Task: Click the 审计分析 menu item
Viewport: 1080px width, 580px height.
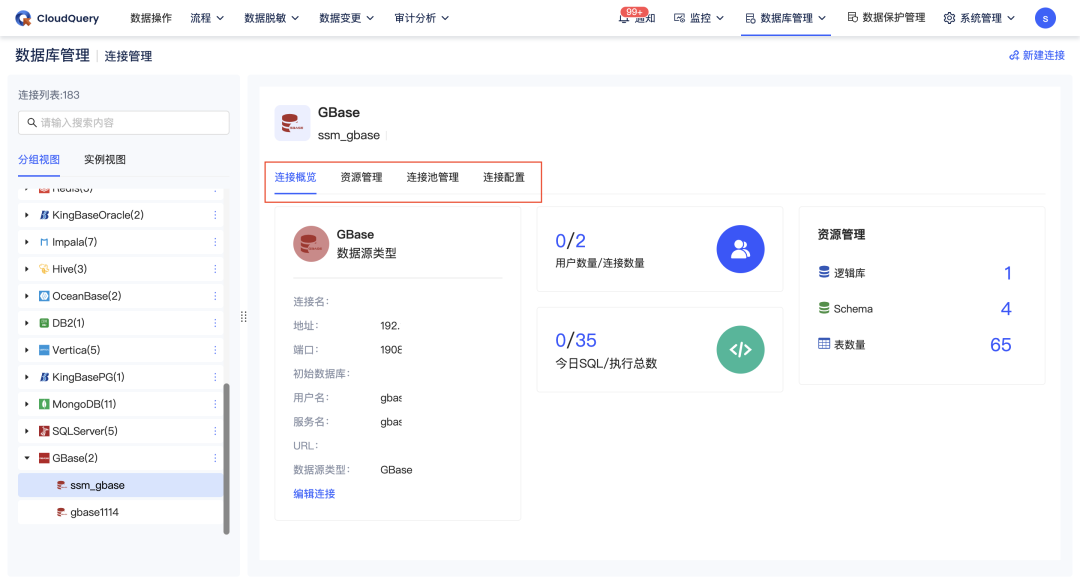Action: pyautogui.click(x=414, y=17)
